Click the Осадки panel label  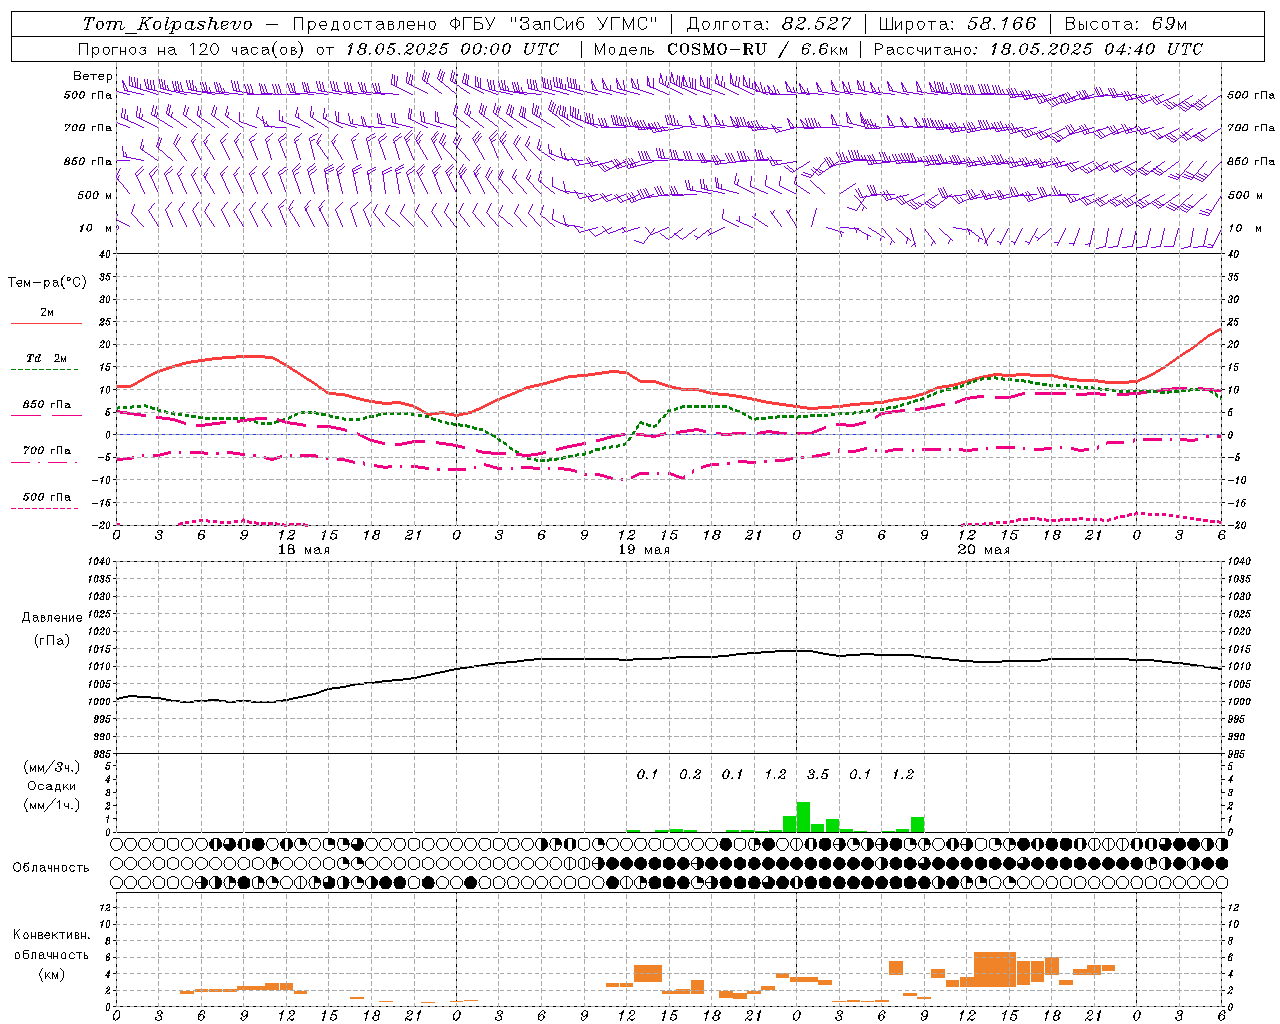tap(52, 786)
